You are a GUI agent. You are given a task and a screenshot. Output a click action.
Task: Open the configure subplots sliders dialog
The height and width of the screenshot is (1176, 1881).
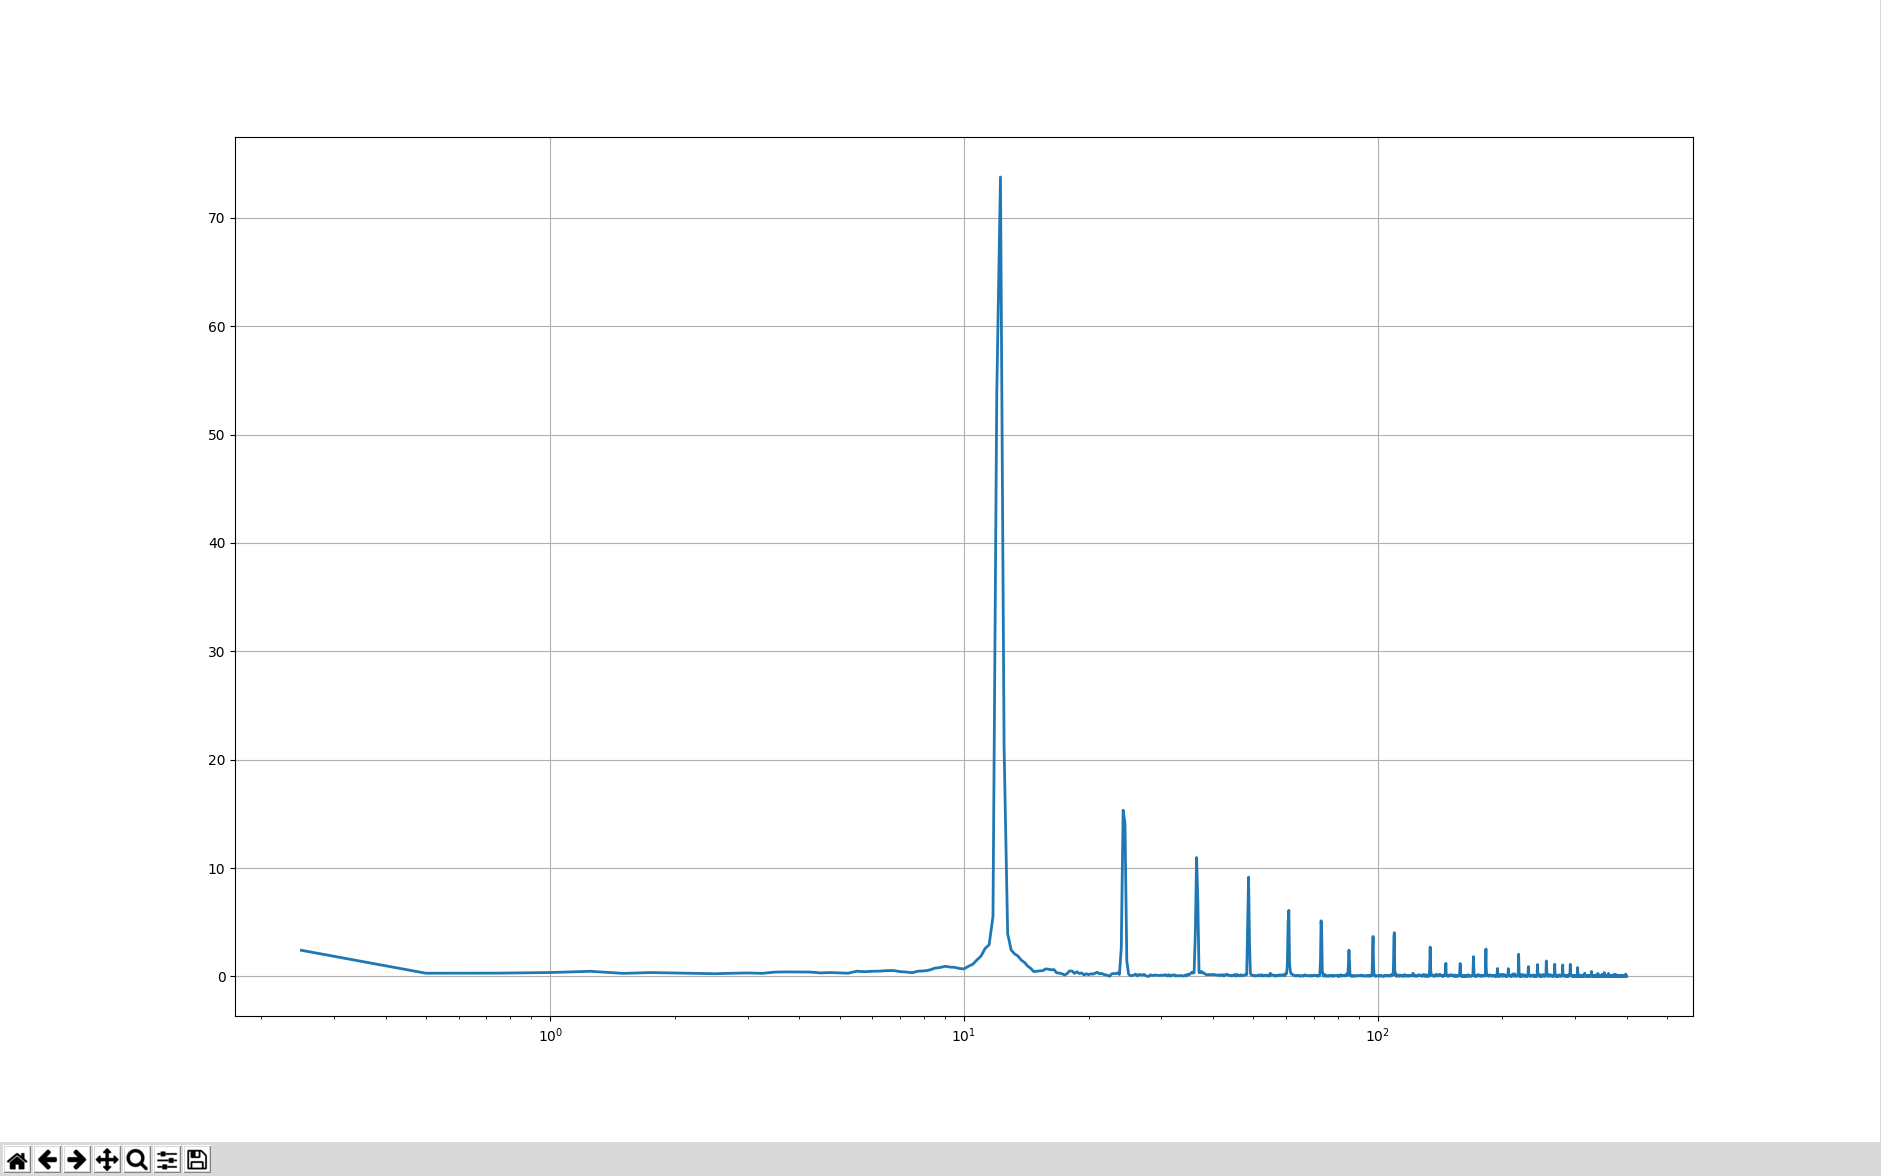pyautogui.click(x=167, y=1160)
